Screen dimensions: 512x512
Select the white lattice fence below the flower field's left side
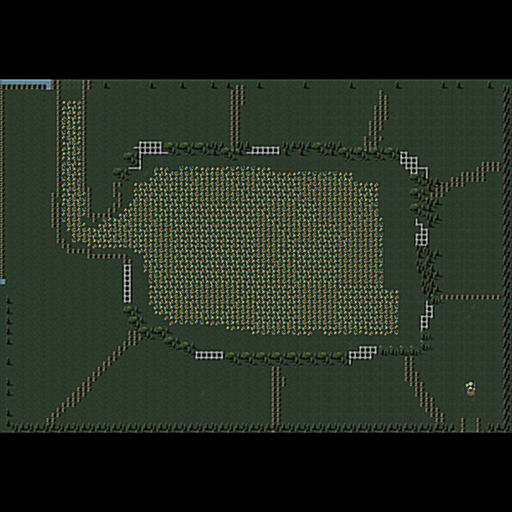209,355
